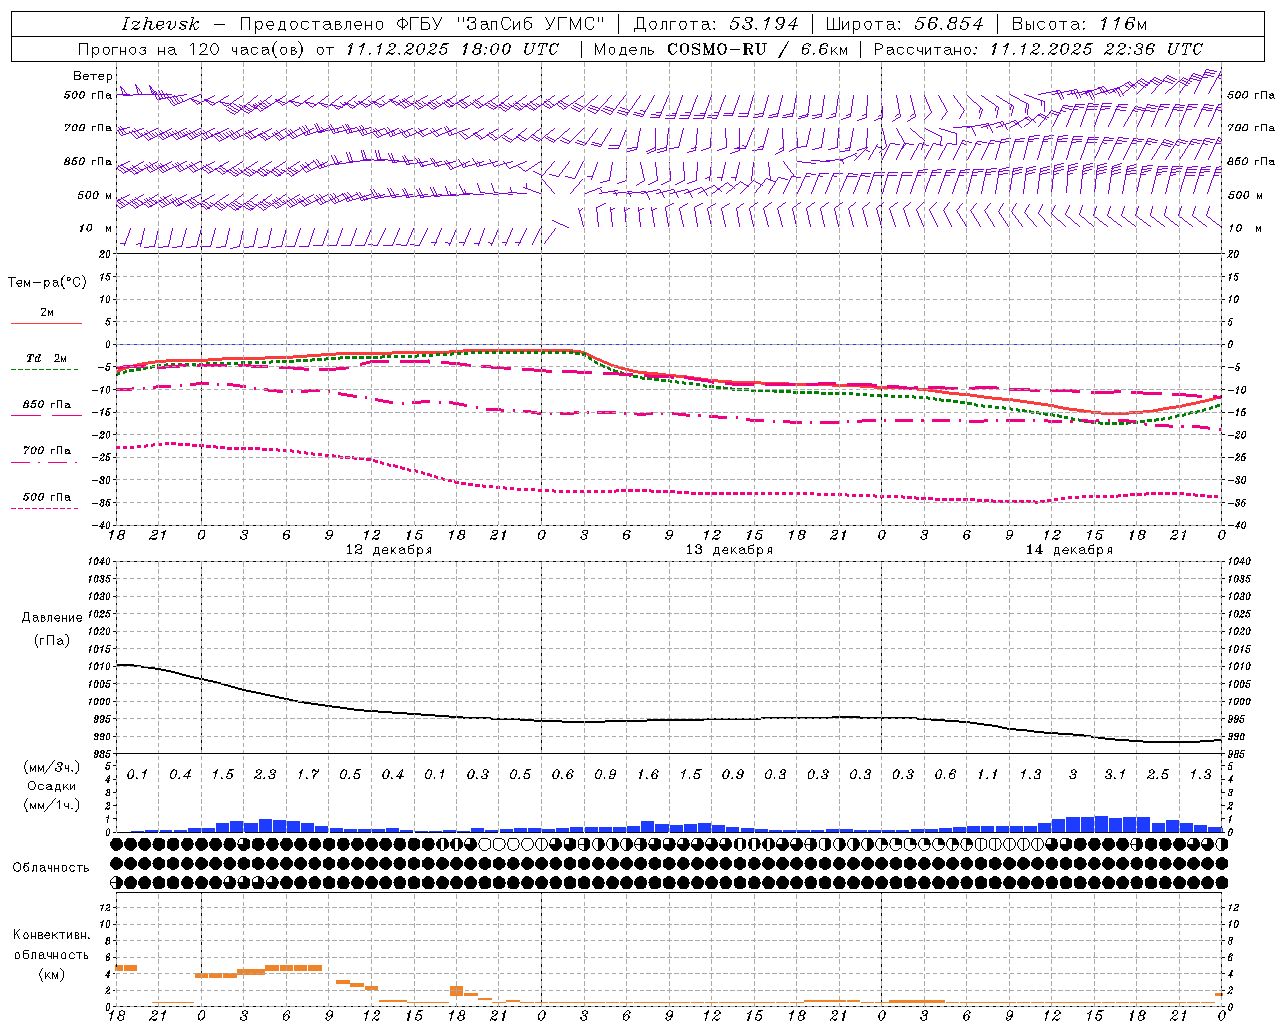Screen dimensions: 1280x1024
Task: Click the Широта: 56.854 latitude value
Action: pos(904,24)
